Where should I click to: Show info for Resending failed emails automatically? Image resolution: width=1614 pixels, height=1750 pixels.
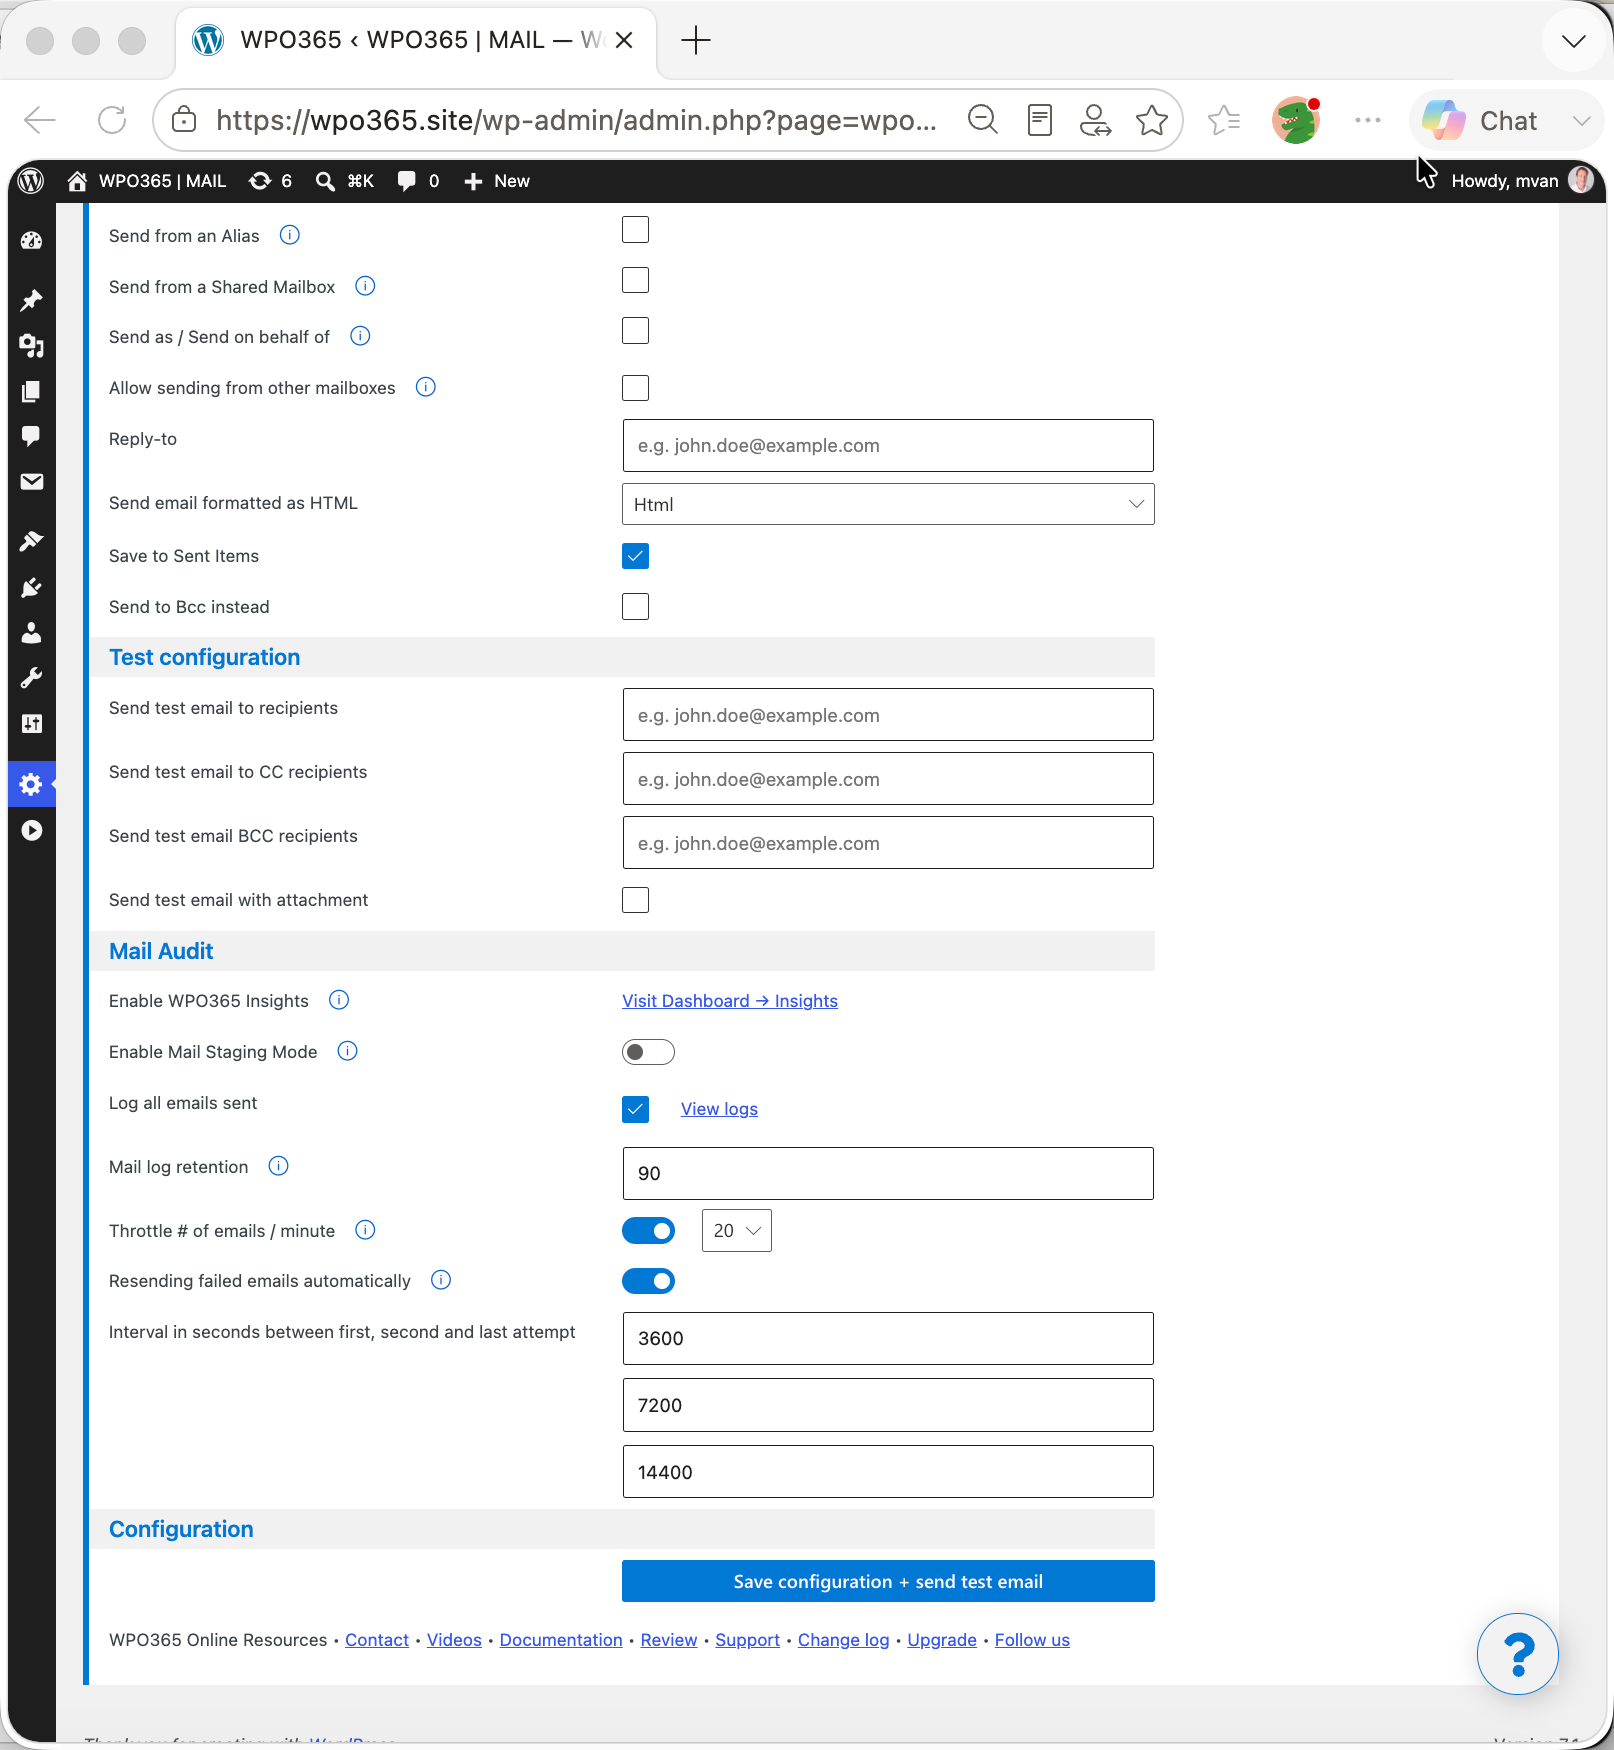tap(441, 1280)
